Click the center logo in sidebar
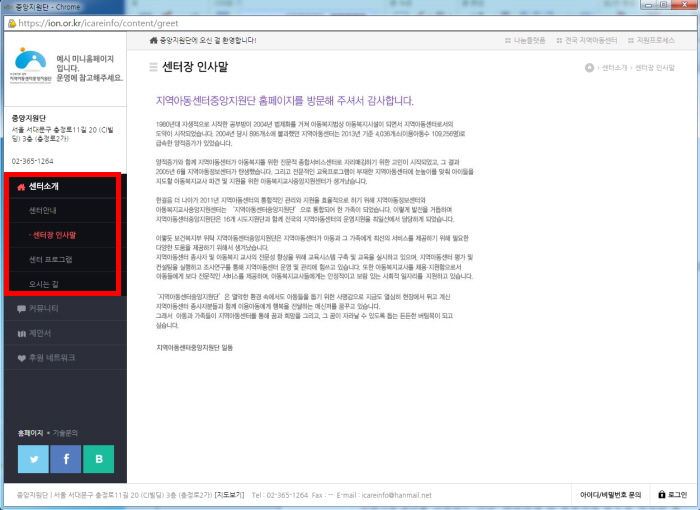The height and width of the screenshot is (510, 700). click(30, 65)
